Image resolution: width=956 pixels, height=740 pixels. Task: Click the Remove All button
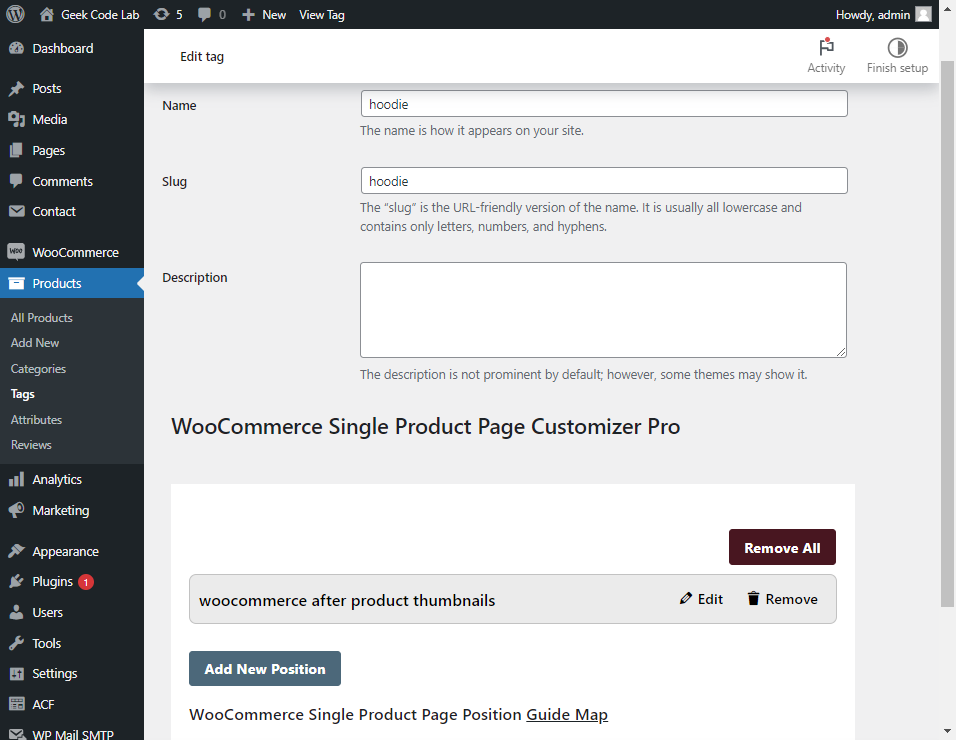point(782,547)
